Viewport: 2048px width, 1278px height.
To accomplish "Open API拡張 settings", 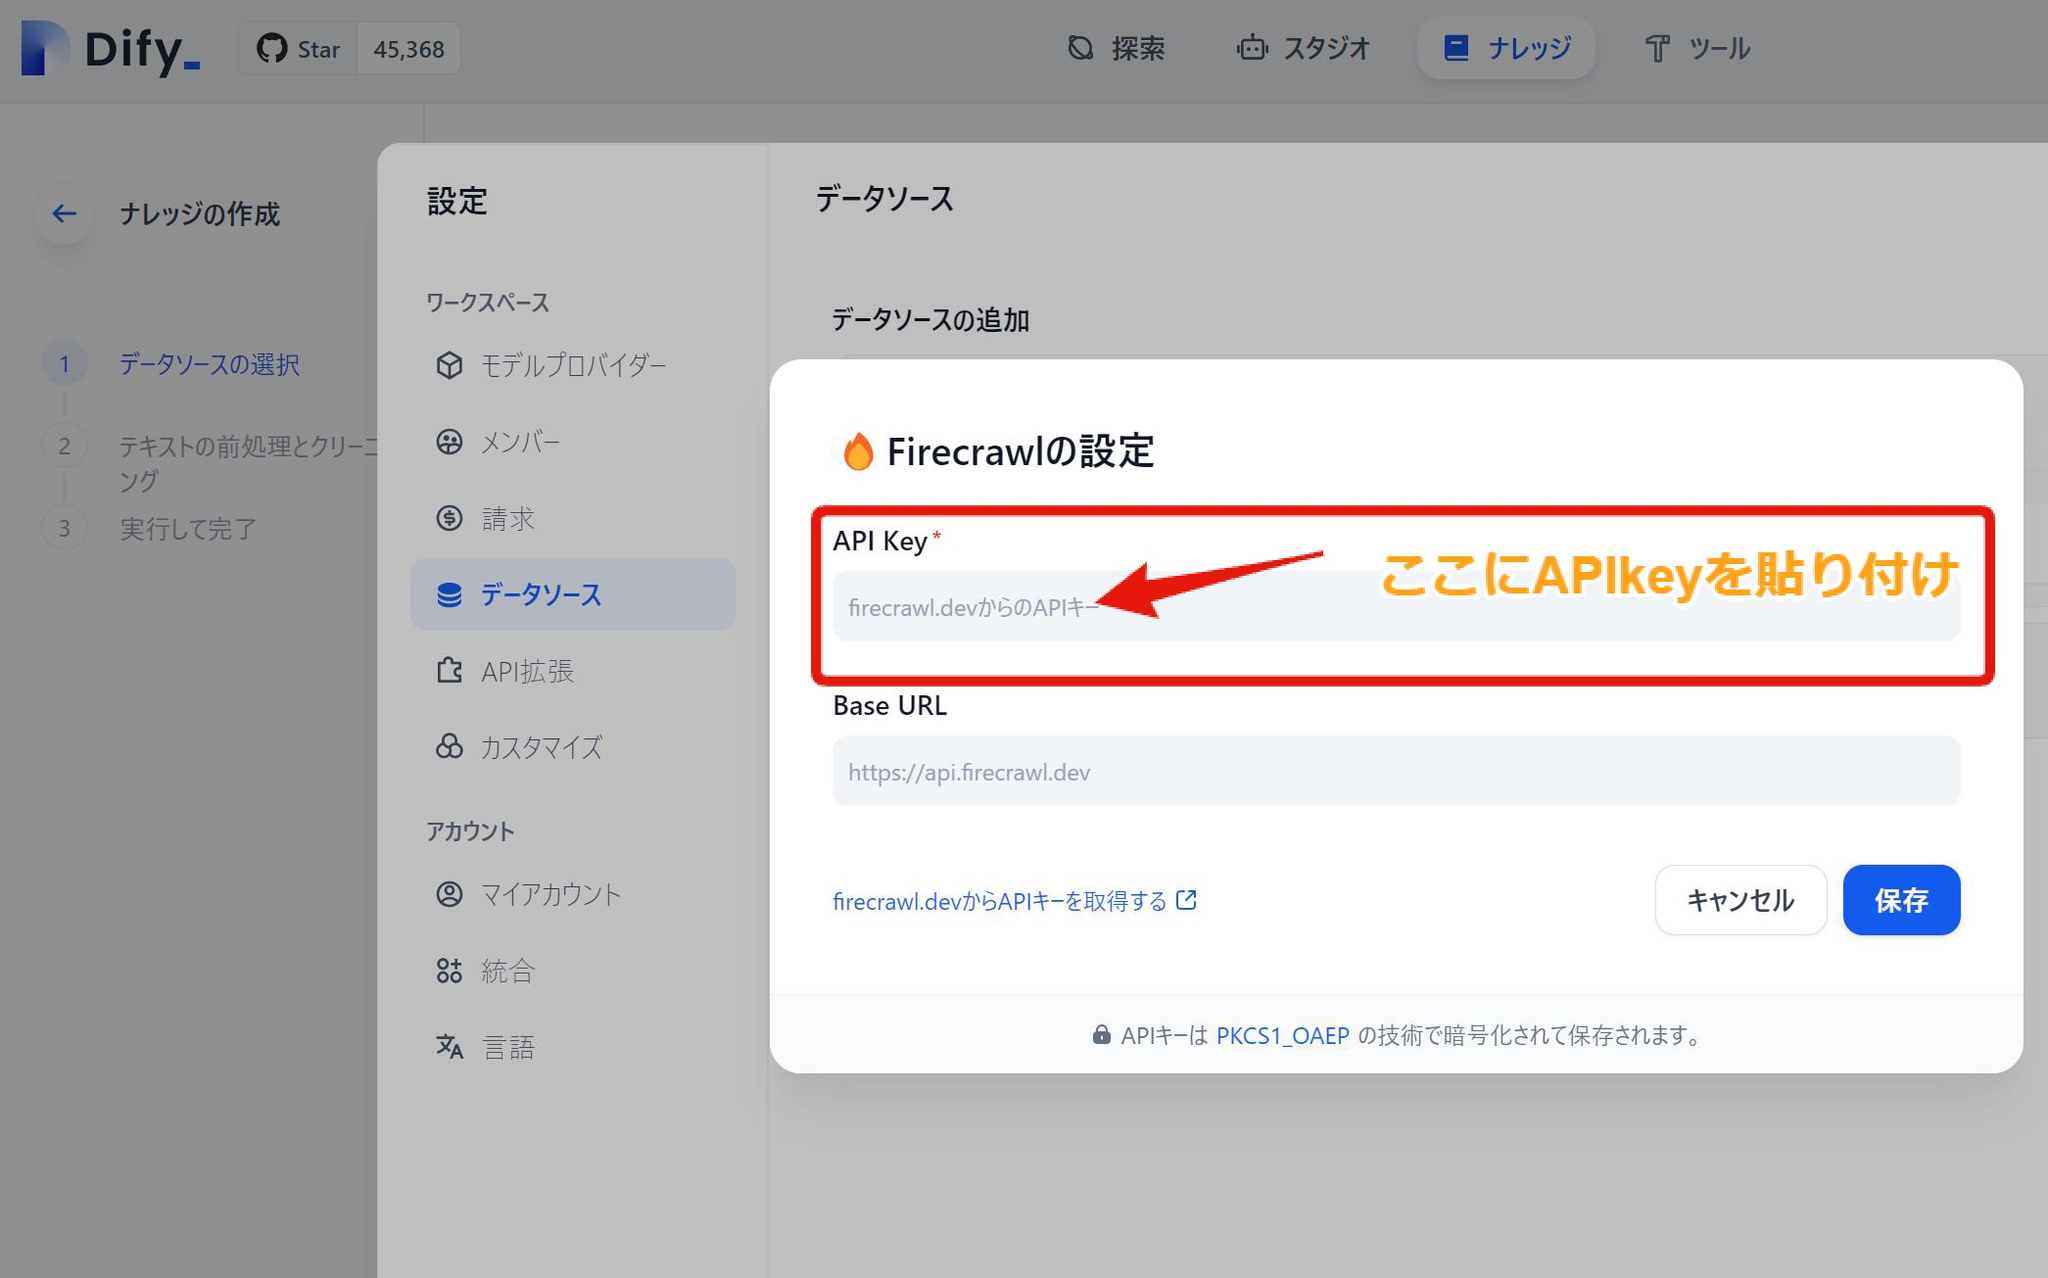I will [572, 671].
